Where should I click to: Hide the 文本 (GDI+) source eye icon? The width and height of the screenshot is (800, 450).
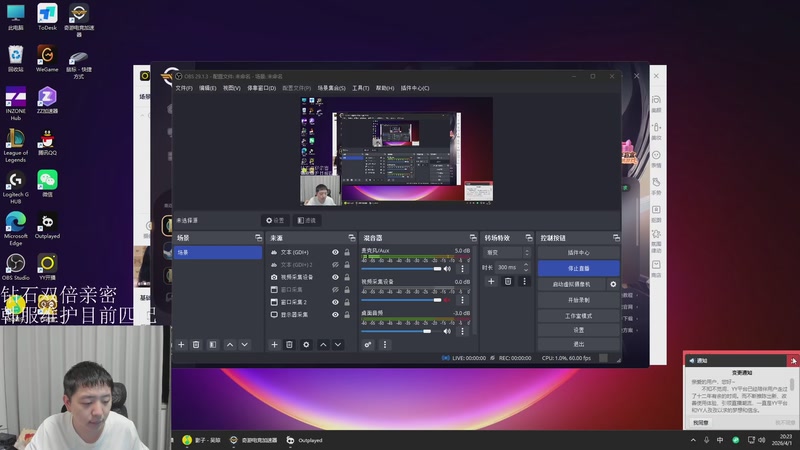[x=336, y=252]
